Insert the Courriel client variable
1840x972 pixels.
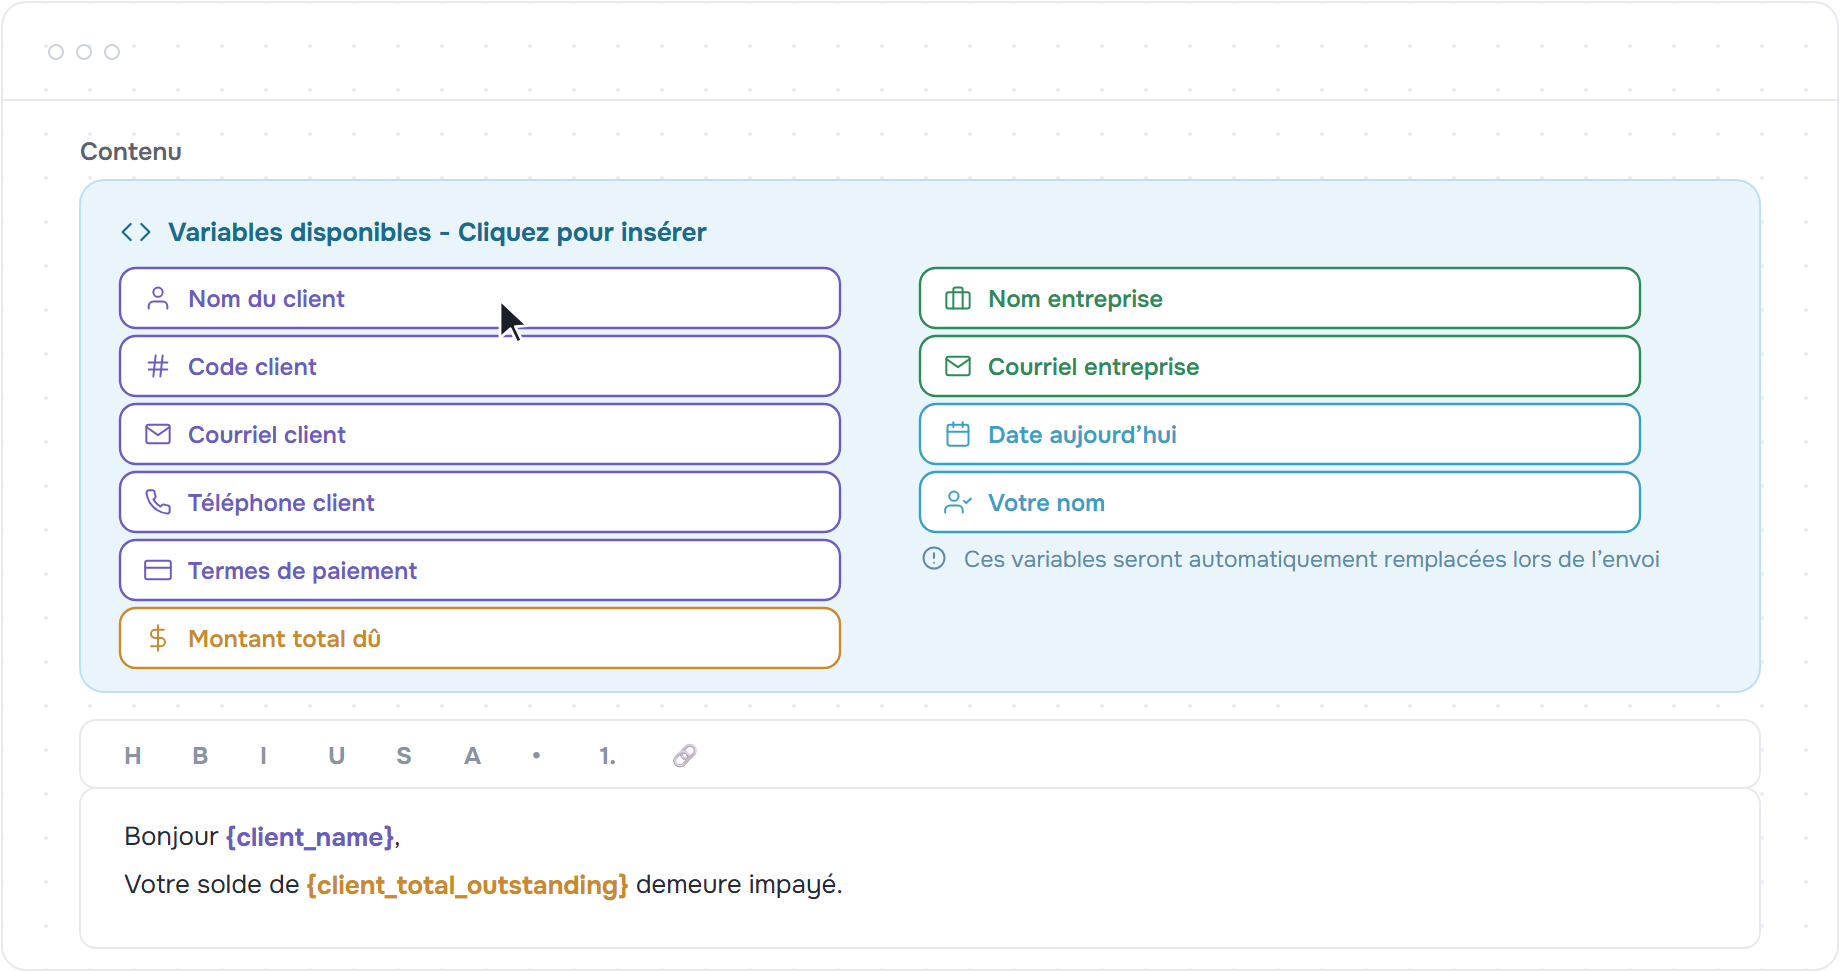point(480,434)
